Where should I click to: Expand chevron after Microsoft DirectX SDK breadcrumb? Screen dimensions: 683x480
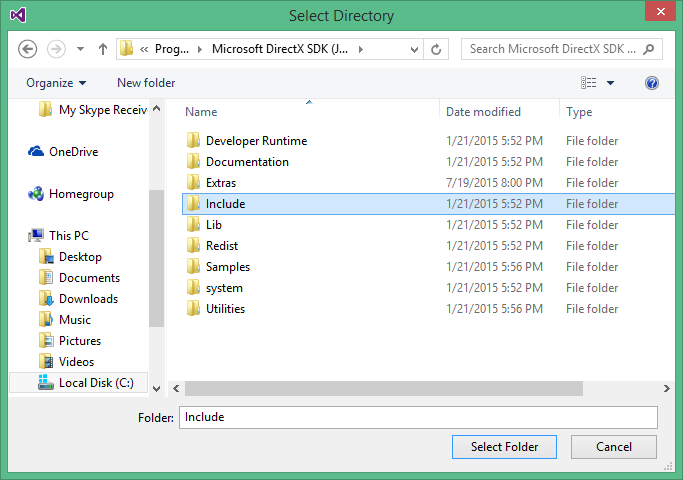tap(361, 49)
